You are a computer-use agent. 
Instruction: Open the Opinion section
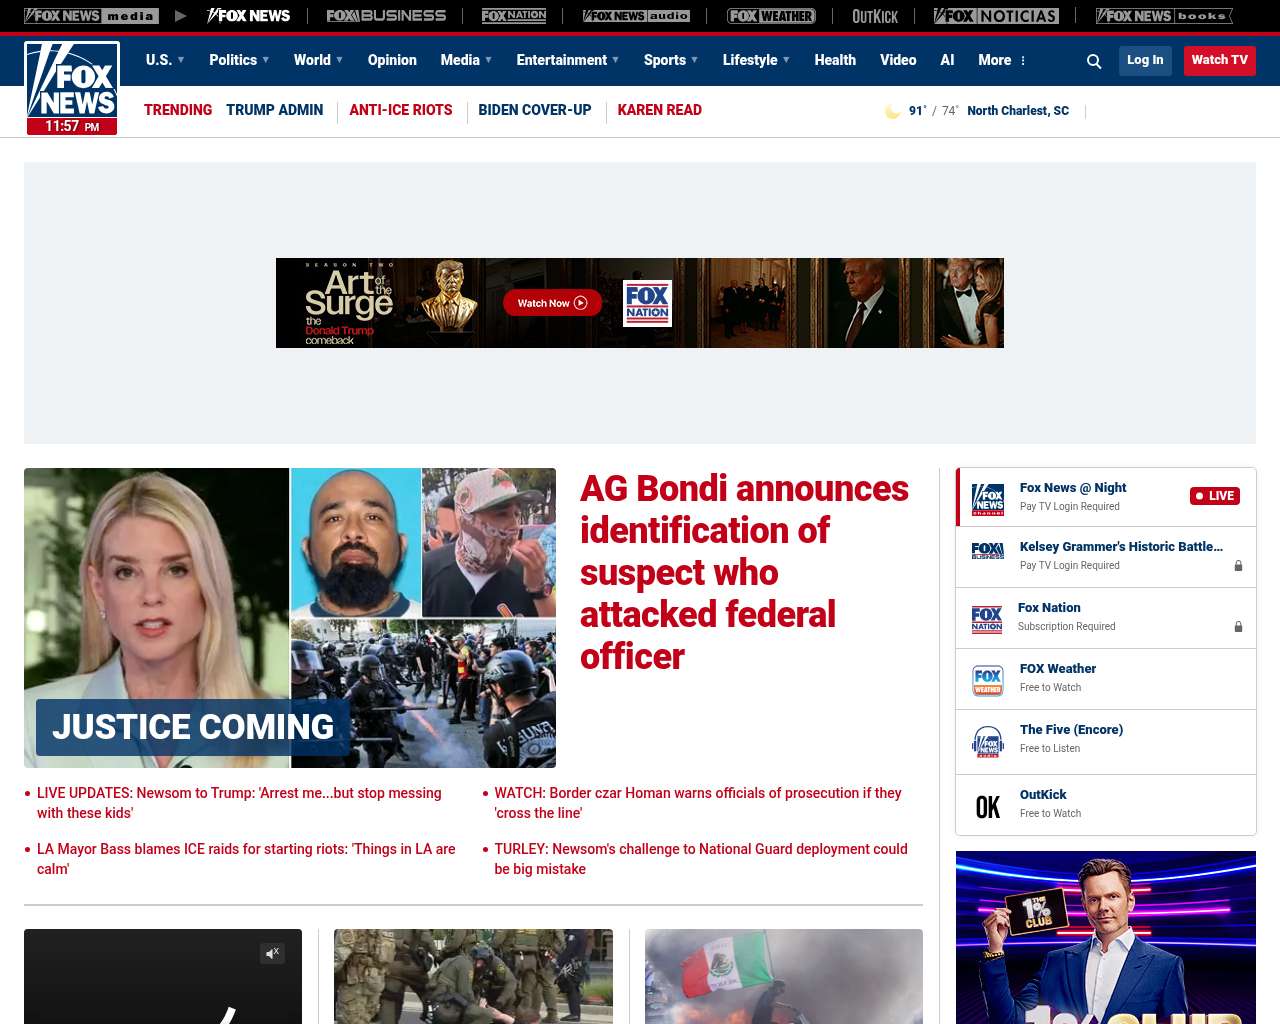click(x=392, y=60)
